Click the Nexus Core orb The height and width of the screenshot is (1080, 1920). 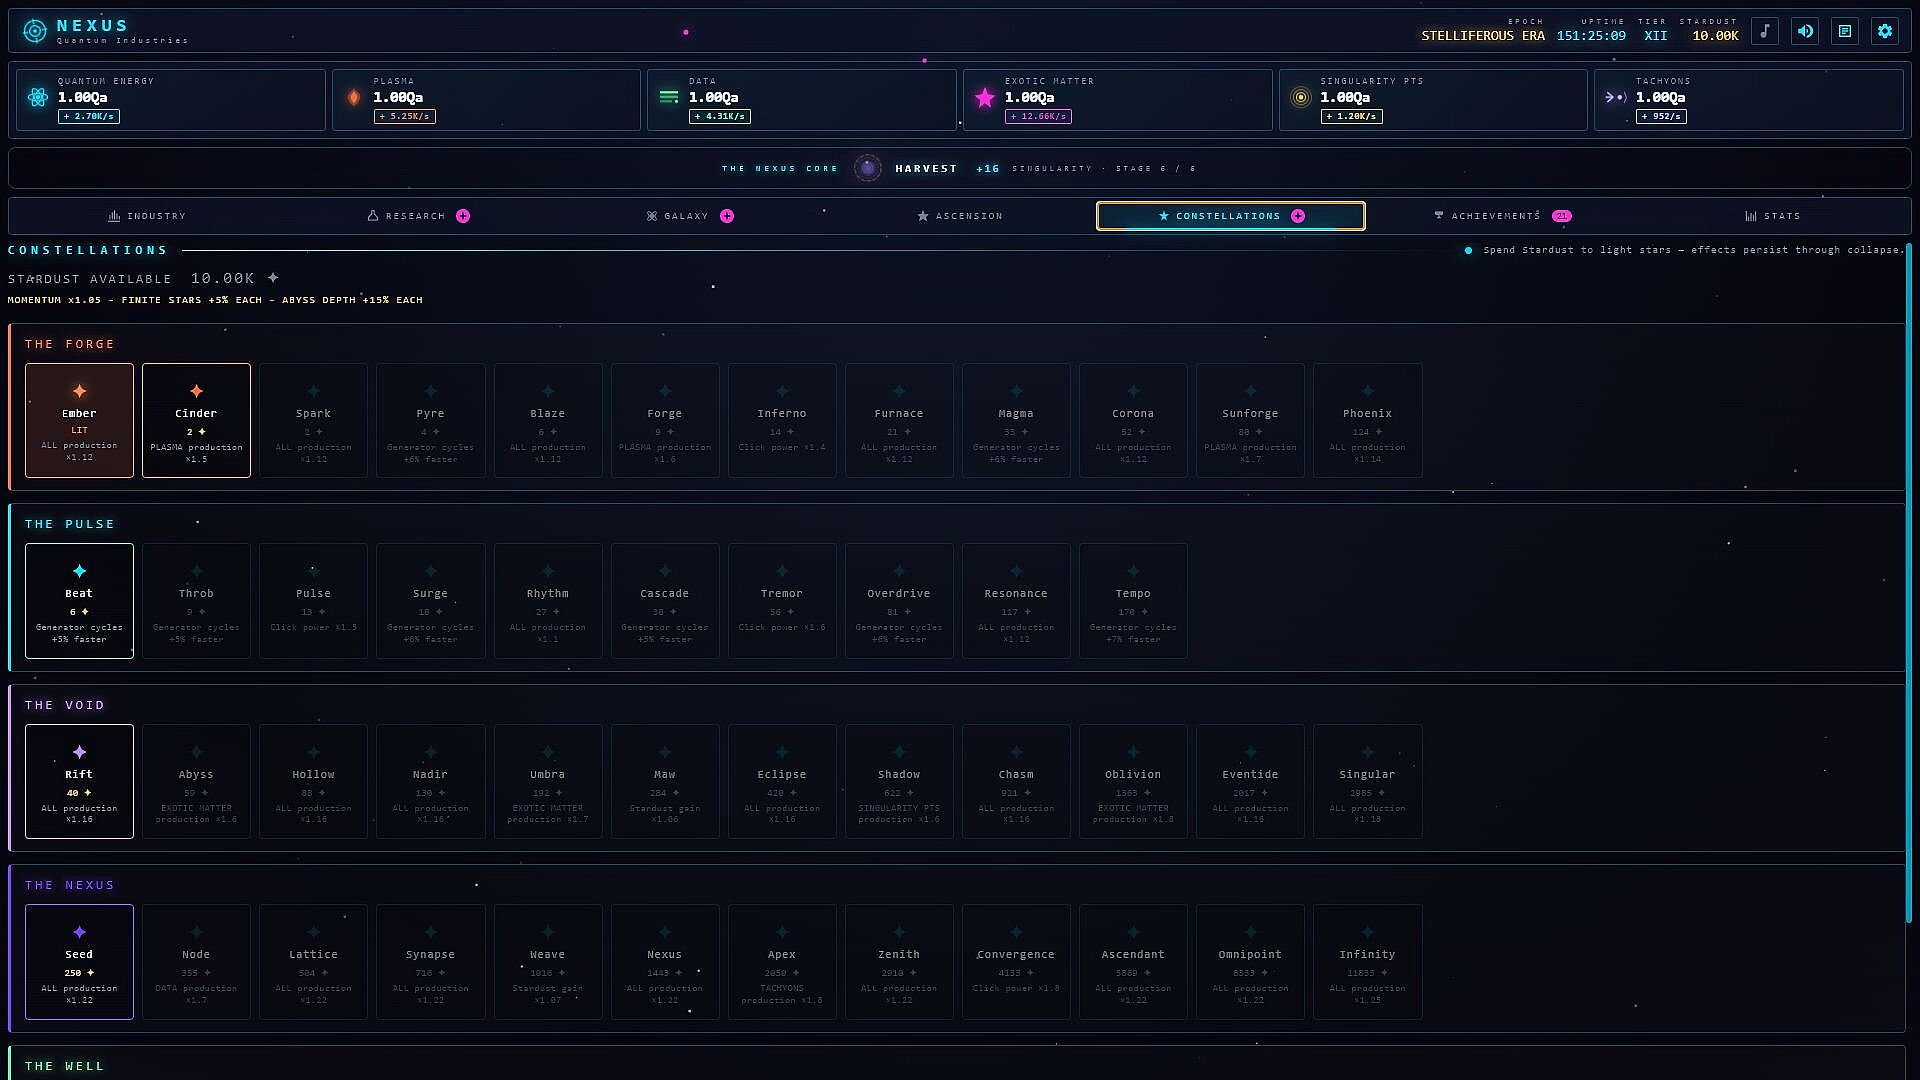[x=868, y=168]
